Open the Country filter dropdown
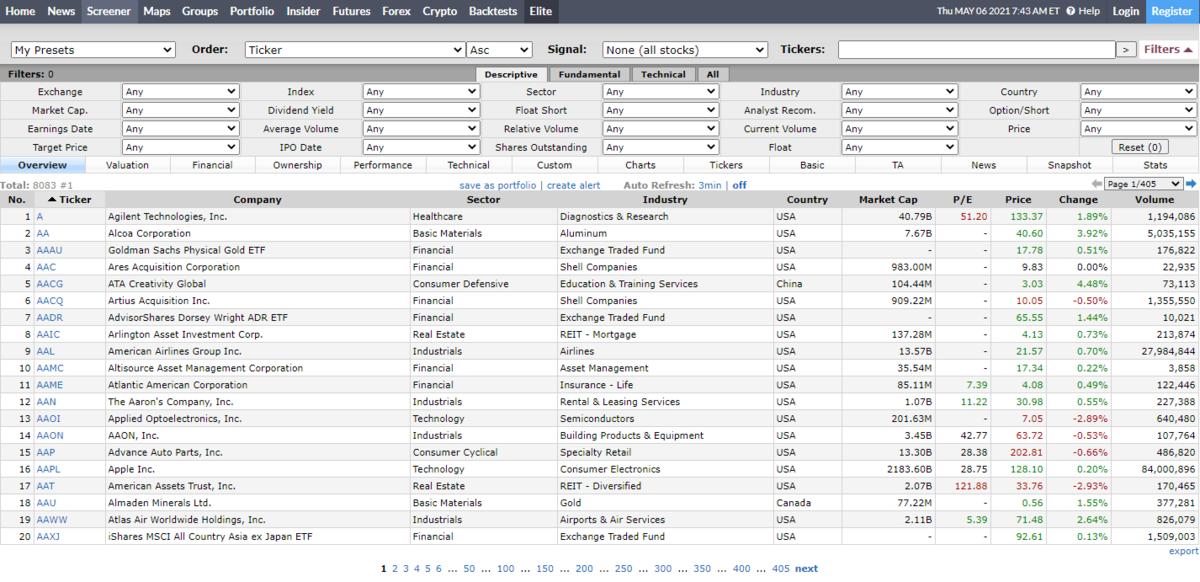 point(1138,91)
